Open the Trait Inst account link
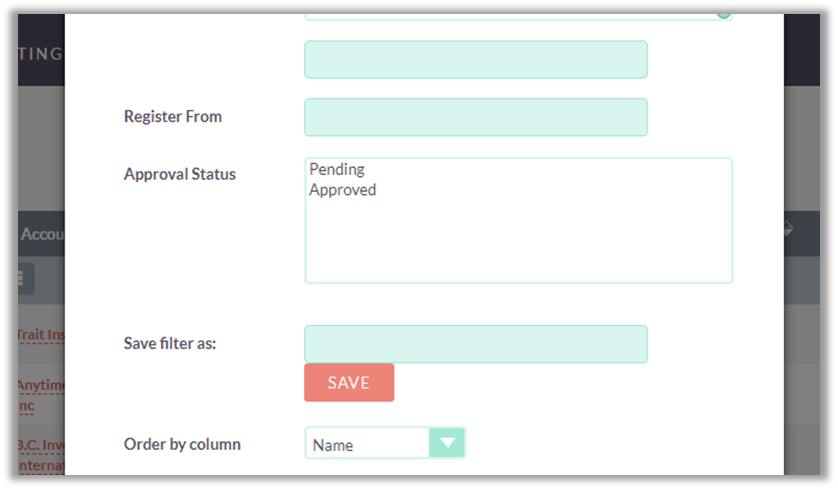Viewport: 838px width, 489px height. [41, 335]
